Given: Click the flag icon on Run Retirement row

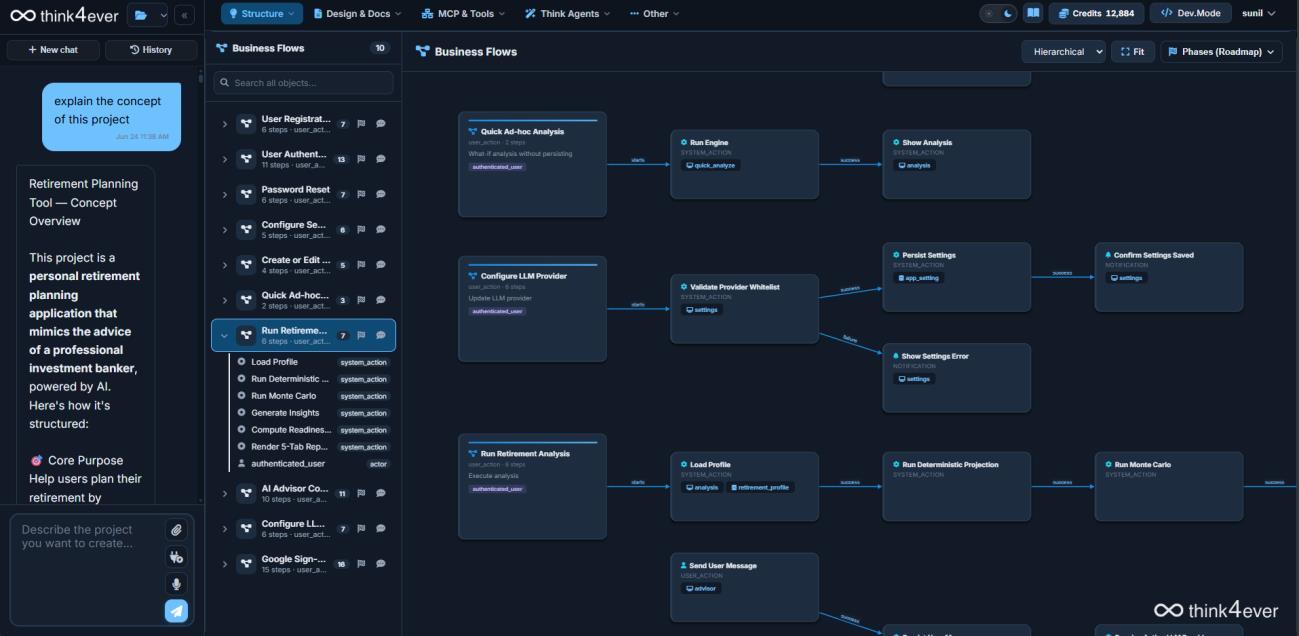Looking at the screenshot, I should click(361, 335).
